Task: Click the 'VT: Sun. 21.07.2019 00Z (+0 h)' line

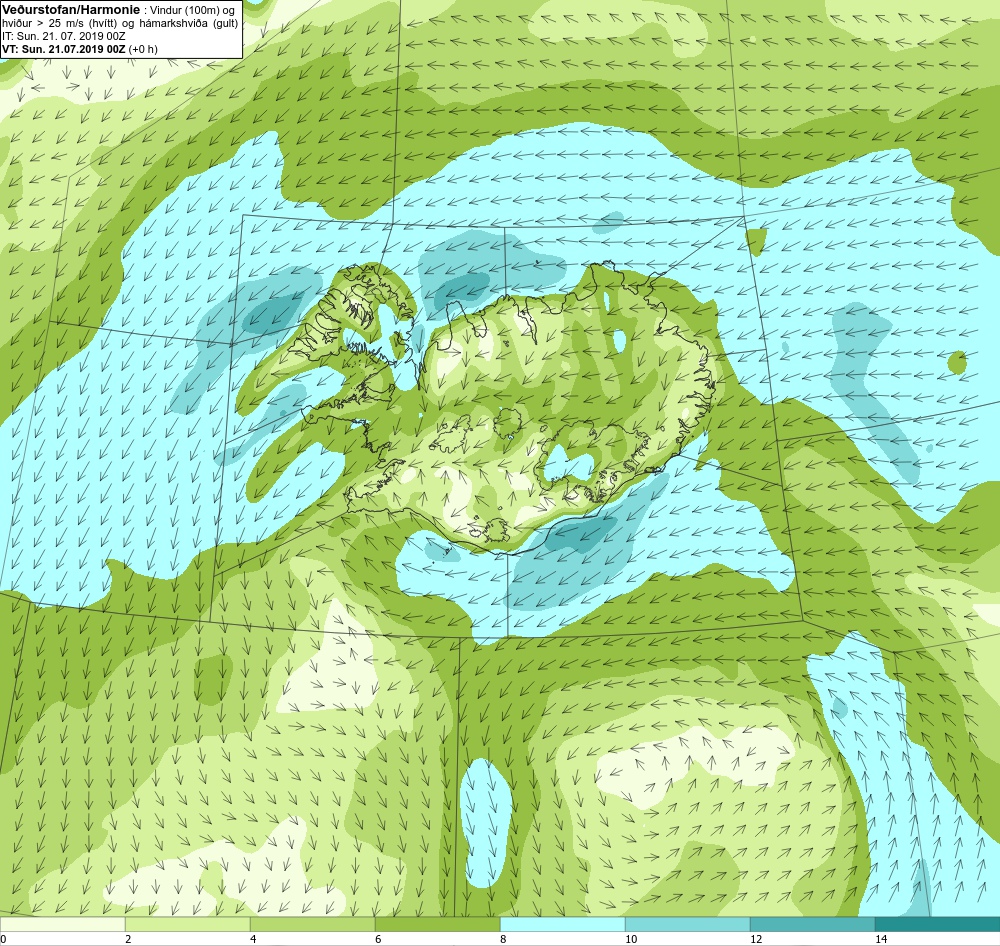Action: (80, 48)
